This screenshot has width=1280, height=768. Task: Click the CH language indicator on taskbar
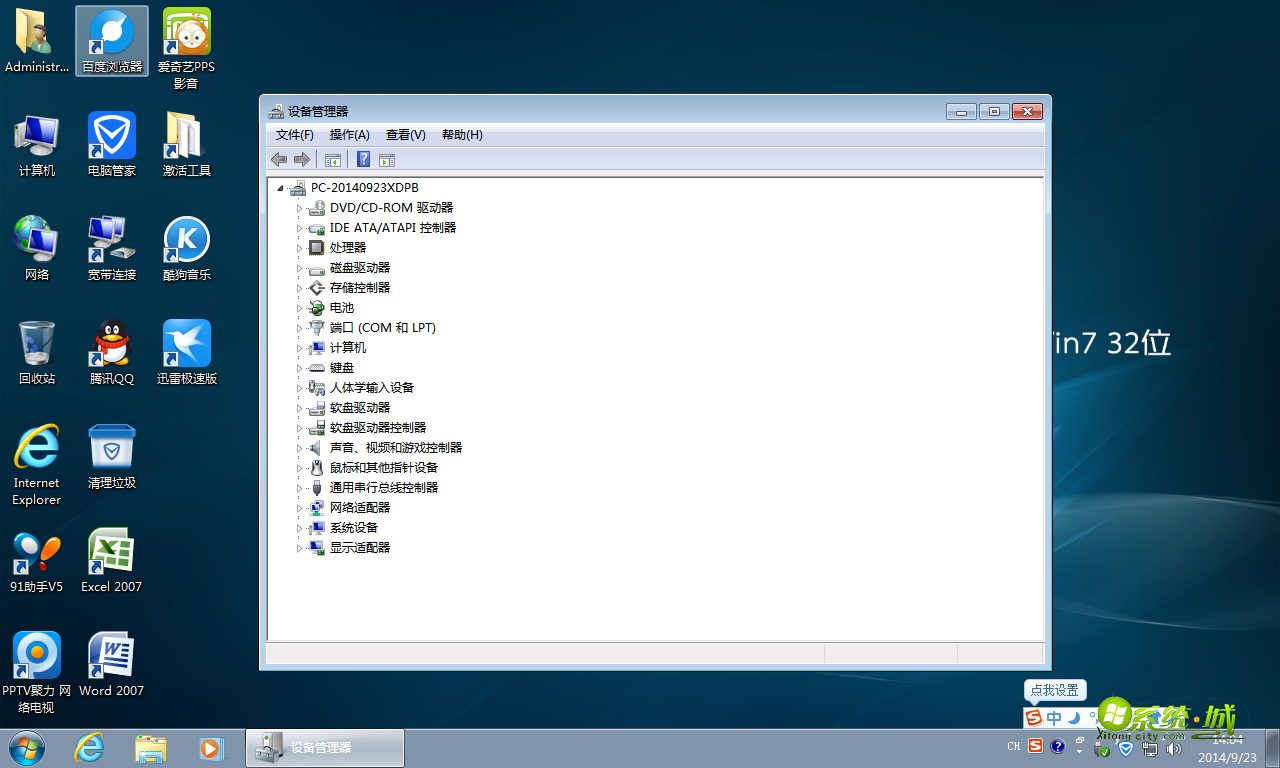click(1013, 746)
